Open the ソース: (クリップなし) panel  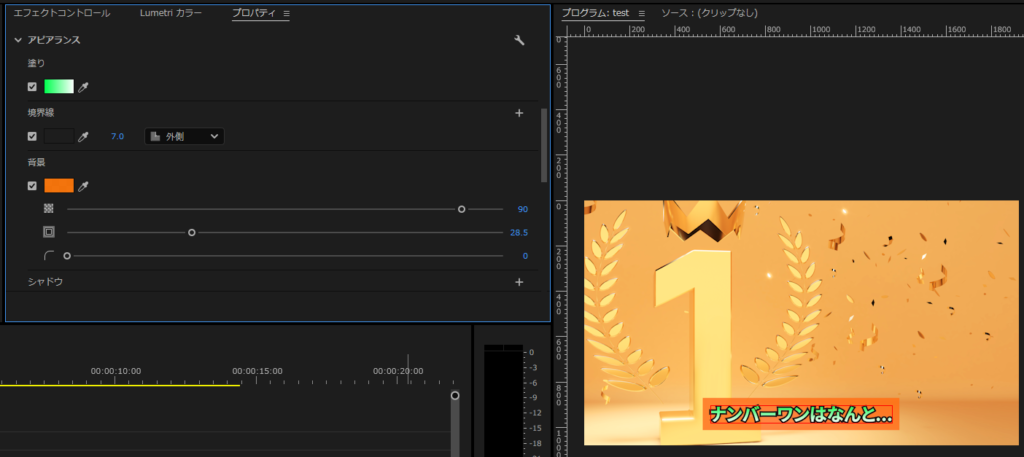click(x=709, y=13)
